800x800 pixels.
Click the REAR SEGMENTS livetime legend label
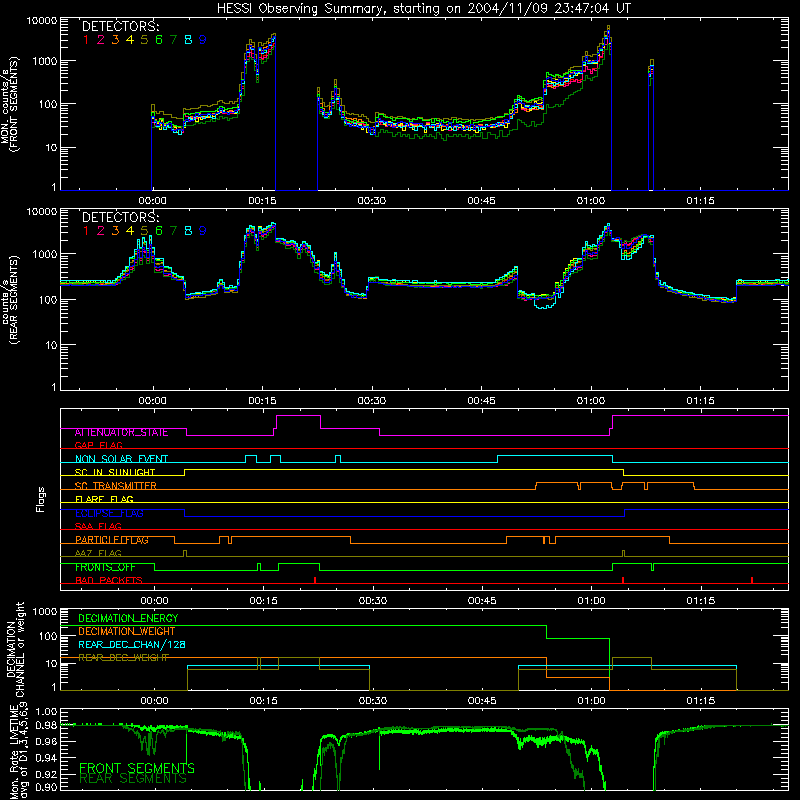point(133,779)
